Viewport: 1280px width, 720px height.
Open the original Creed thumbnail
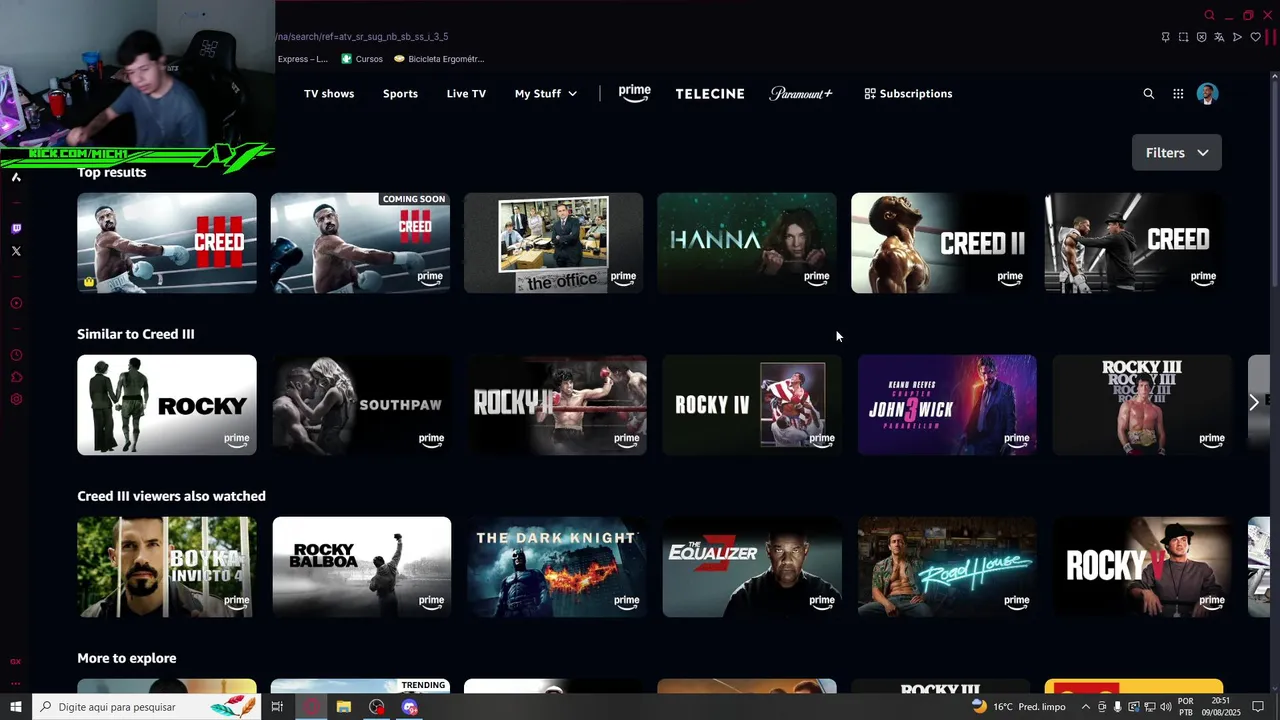(1133, 243)
